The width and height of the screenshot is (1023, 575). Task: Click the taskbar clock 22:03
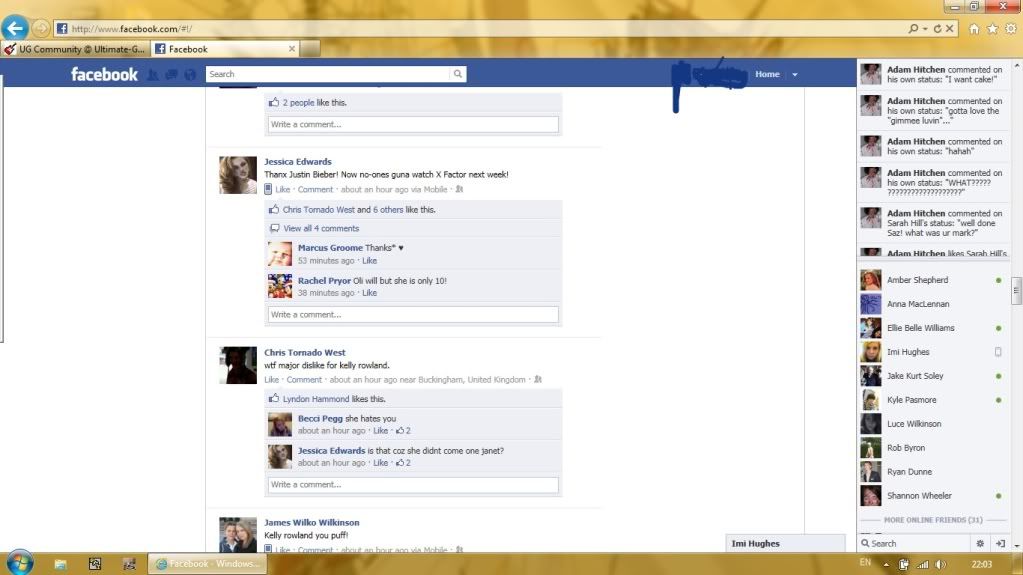pos(982,565)
